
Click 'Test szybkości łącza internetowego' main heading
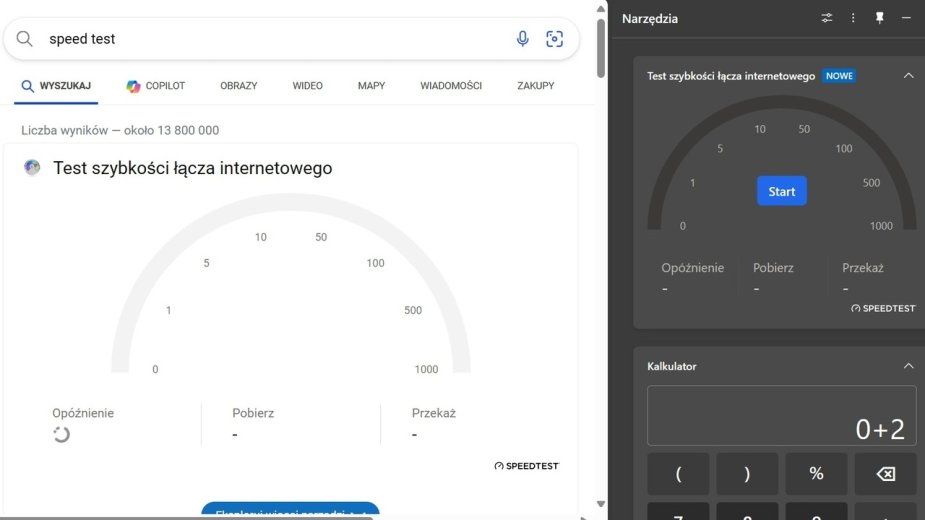click(192, 168)
